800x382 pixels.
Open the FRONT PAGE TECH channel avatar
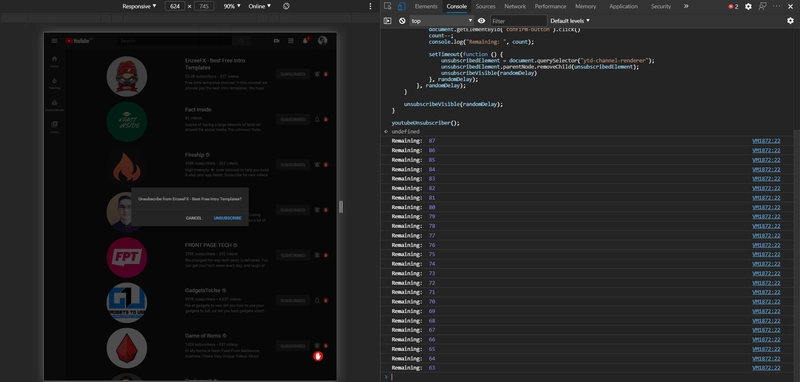pyautogui.click(x=127, y=258)
